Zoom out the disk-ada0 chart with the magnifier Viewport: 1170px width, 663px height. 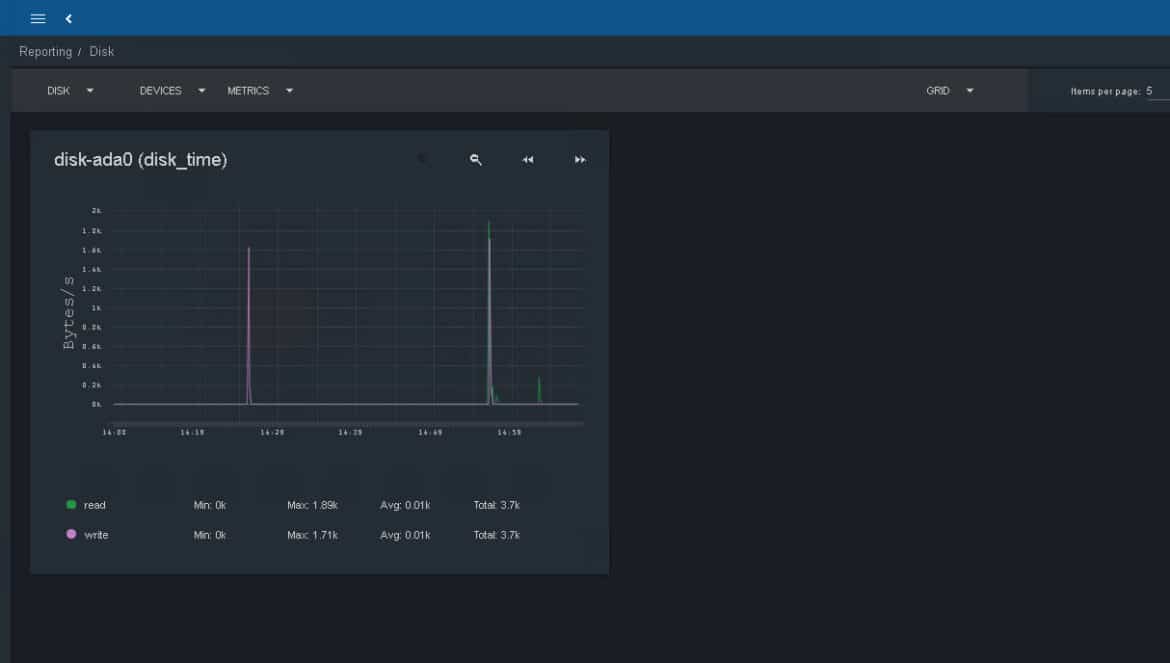click(475, 160)
